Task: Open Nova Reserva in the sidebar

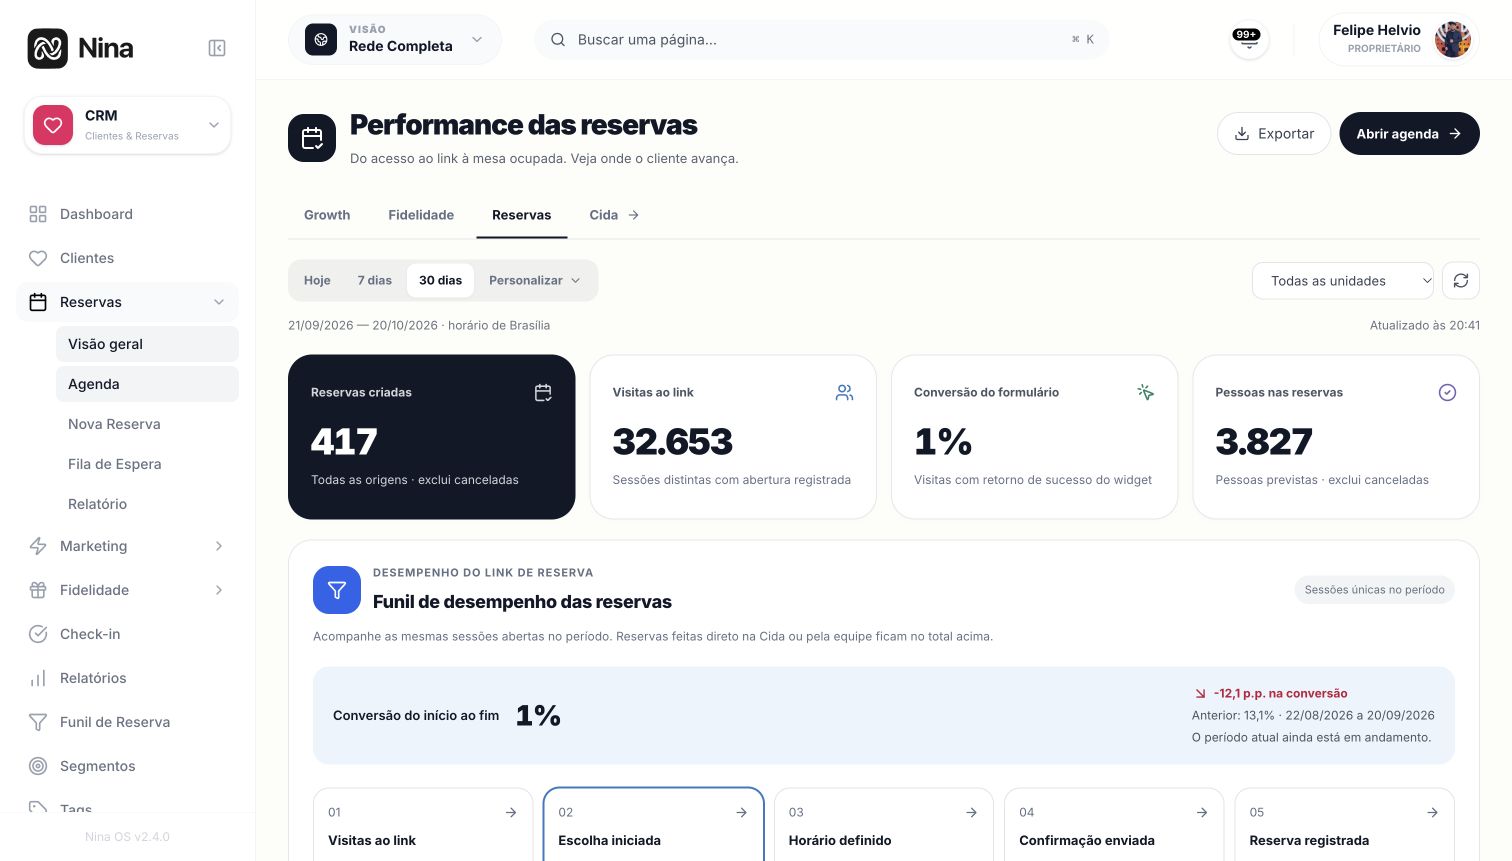Action: (147, 424)
